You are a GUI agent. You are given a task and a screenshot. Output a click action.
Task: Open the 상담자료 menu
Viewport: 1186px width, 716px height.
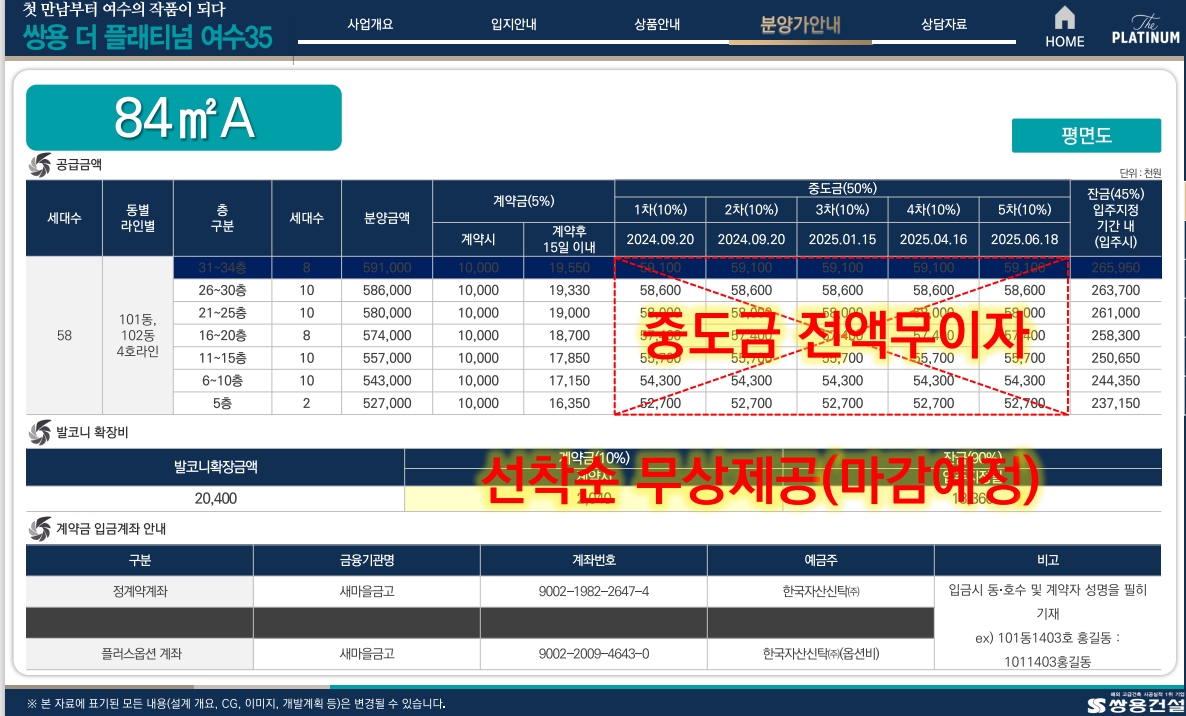(x=944, y=24)
